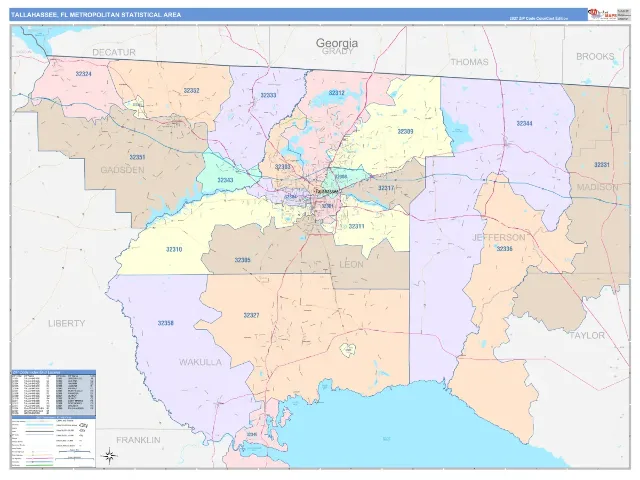Viewport: 640px width, 480px height.
Task: Click the LIBERTY county label
Action: point(67,324)
